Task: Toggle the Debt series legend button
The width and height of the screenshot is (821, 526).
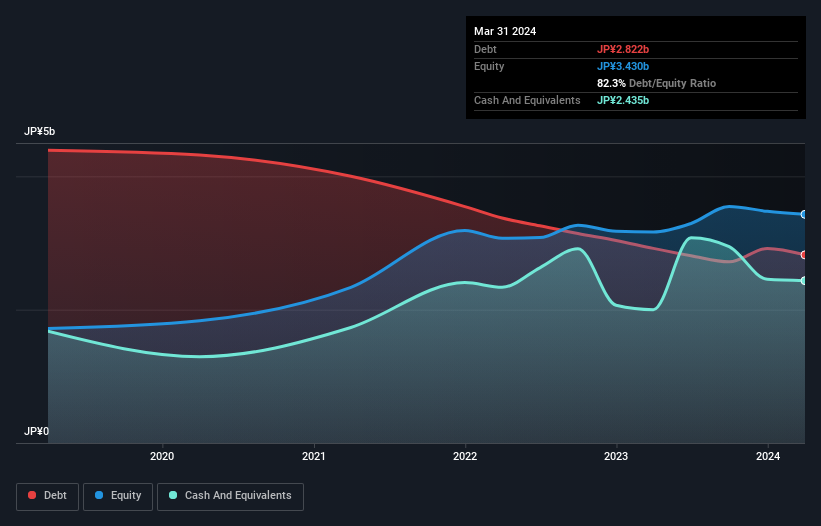Action: click(48, 496)
